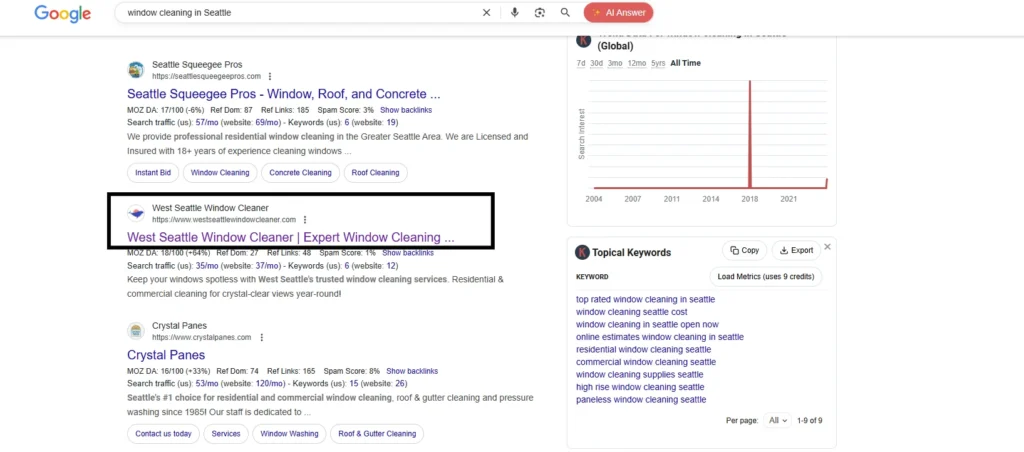The image size is (1024, 452).
Task: Click the Services sitelink chip
Action: click(226, 434)
